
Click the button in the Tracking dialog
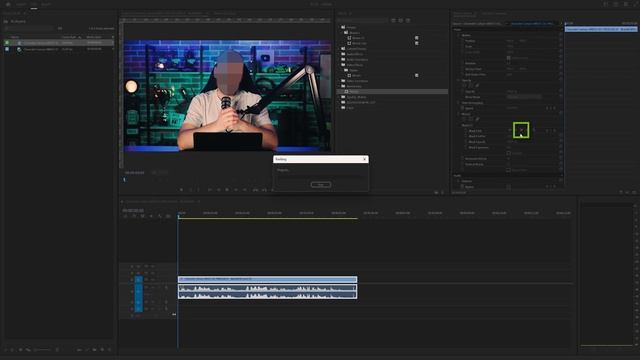pos(321,185)
